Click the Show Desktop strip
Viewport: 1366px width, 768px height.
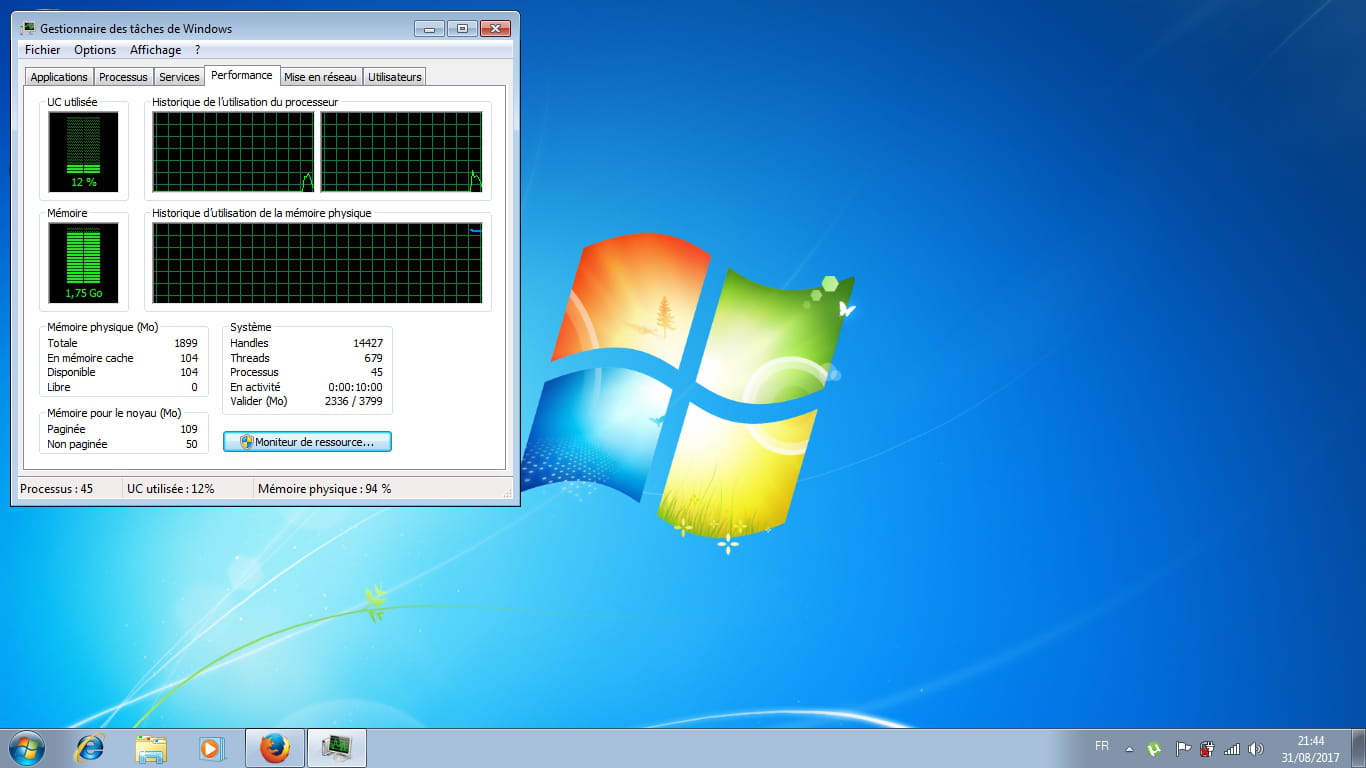(x=1359, y=748)
